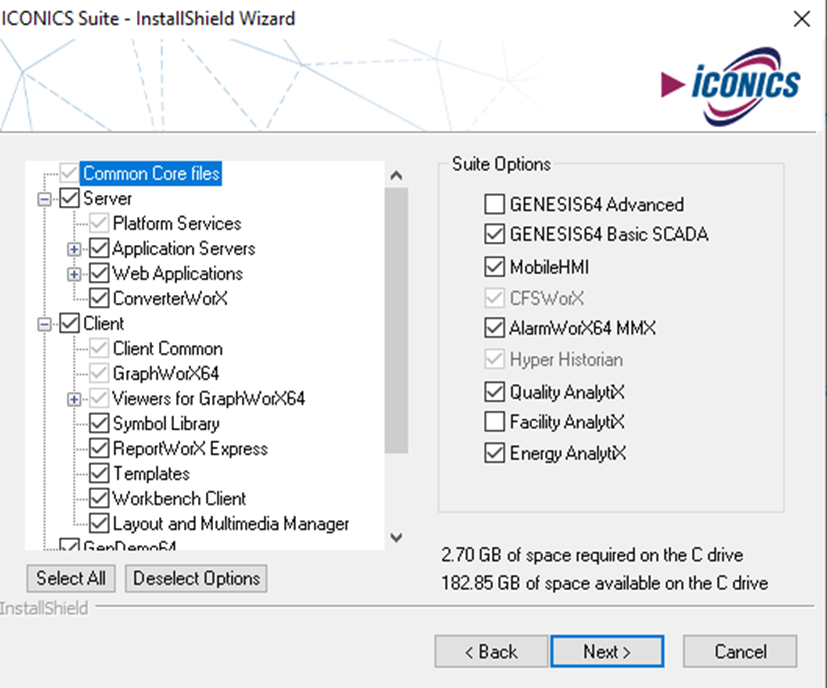Collapse the Server tree node
This screenshot has width=827, height=688.
coord(45,199)
